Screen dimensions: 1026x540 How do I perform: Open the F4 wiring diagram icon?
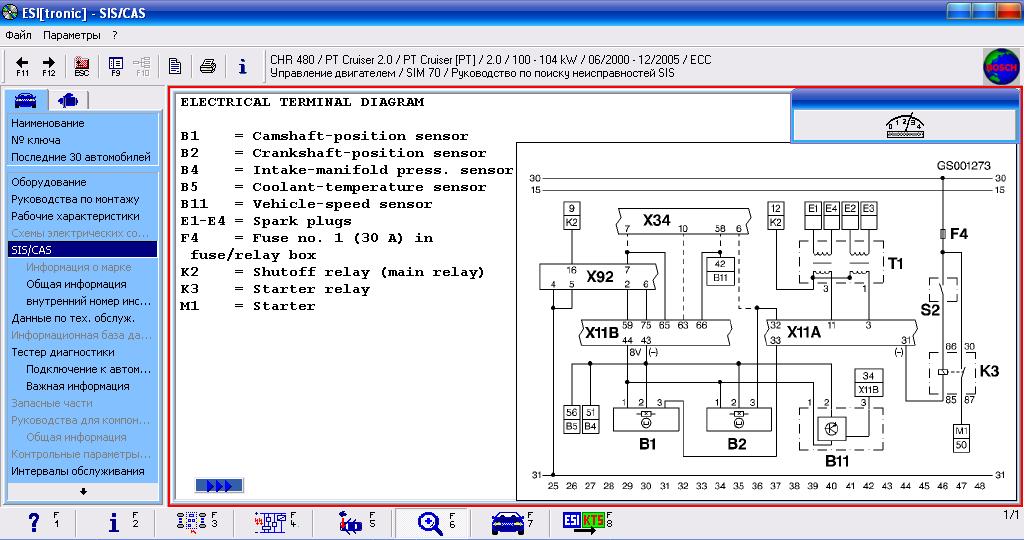270,522
